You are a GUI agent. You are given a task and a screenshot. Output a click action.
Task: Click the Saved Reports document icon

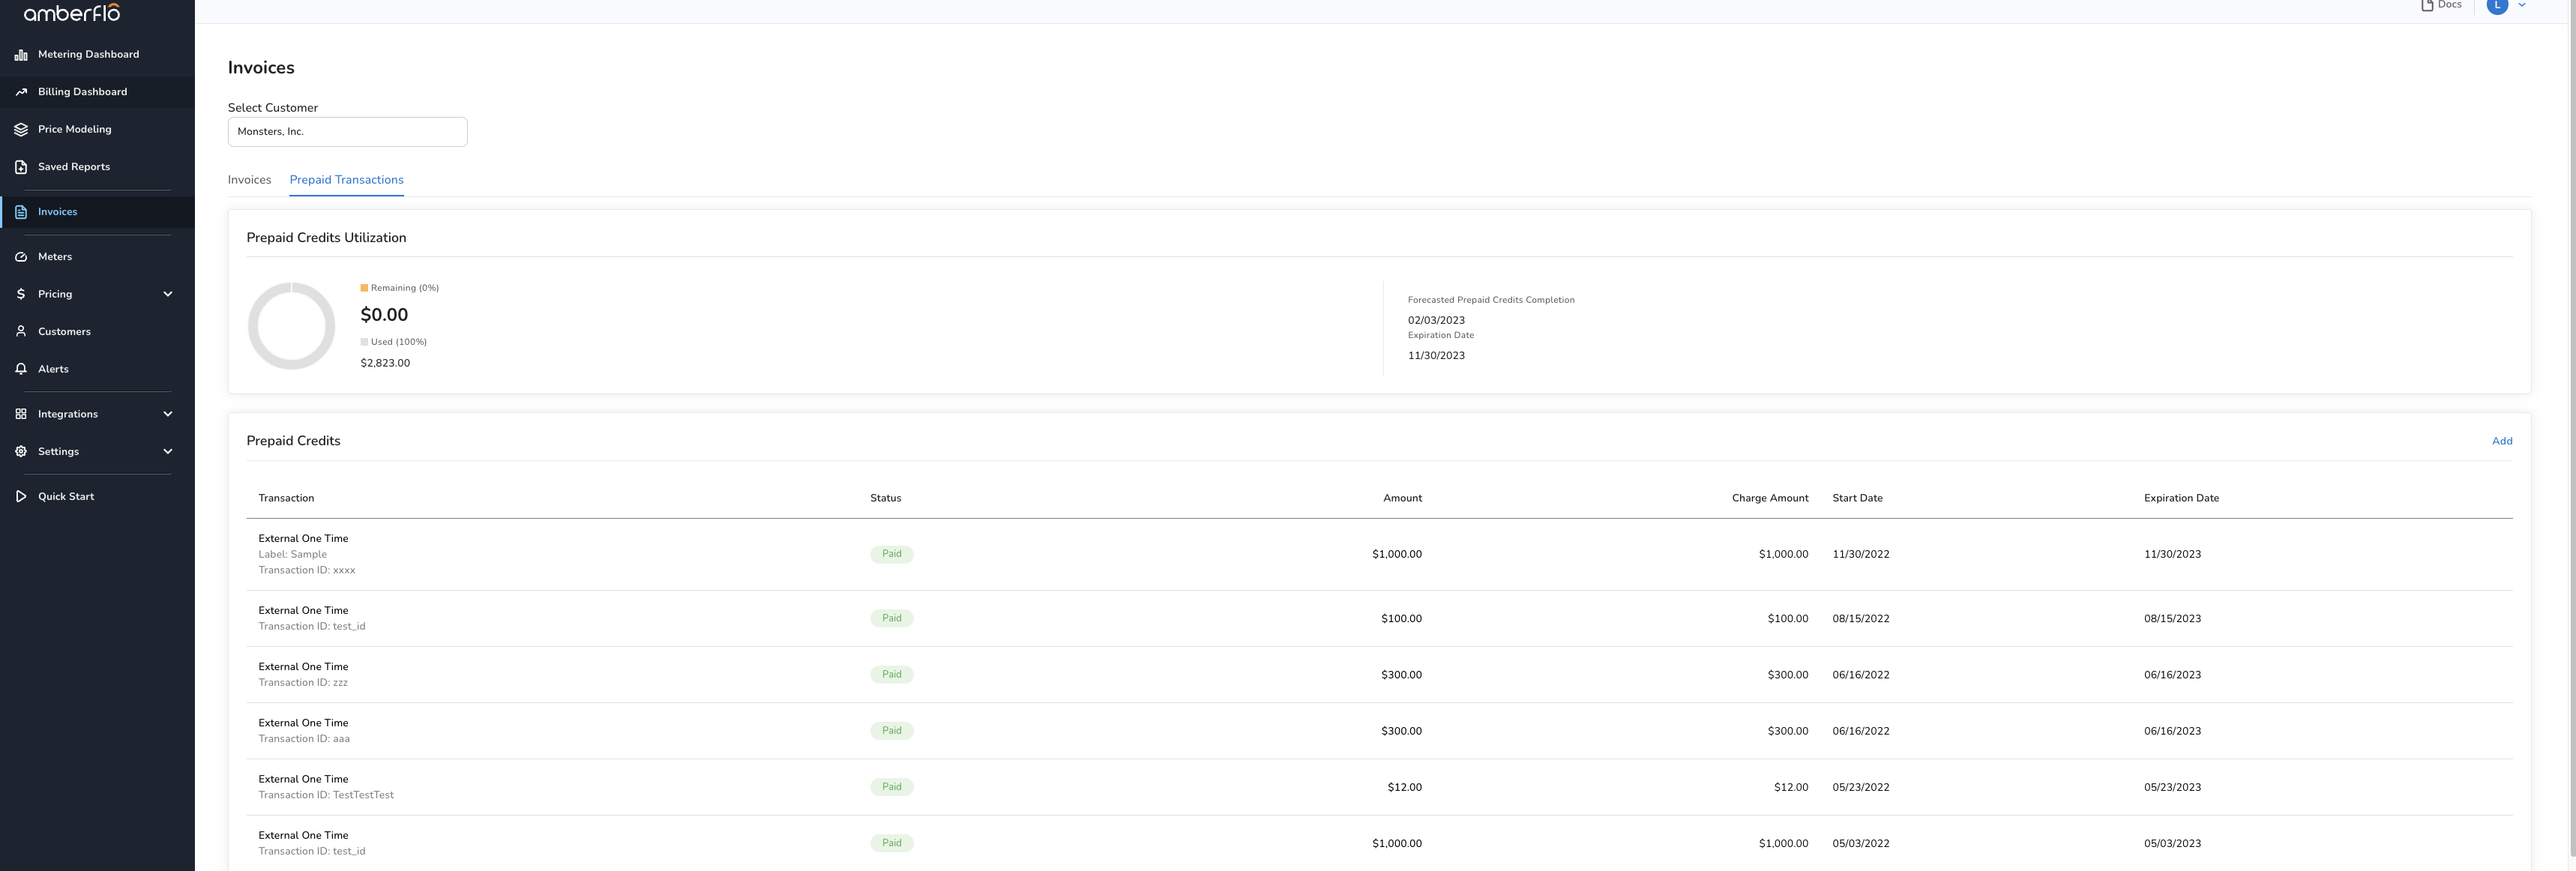point(21,167)
